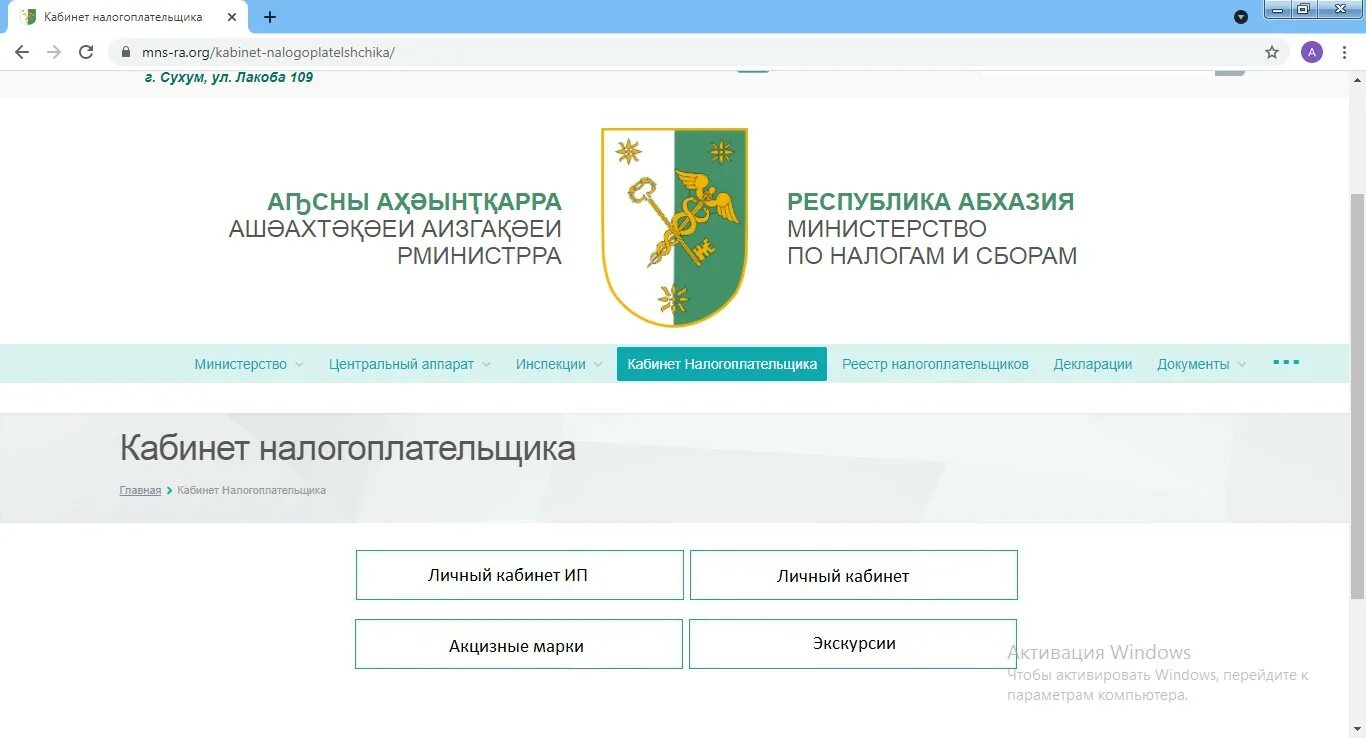This screenshot has height=738, width=1366.
Task: Expand Центральный аппарат menu
Action: pyautogui.click(x=409, y=364)
